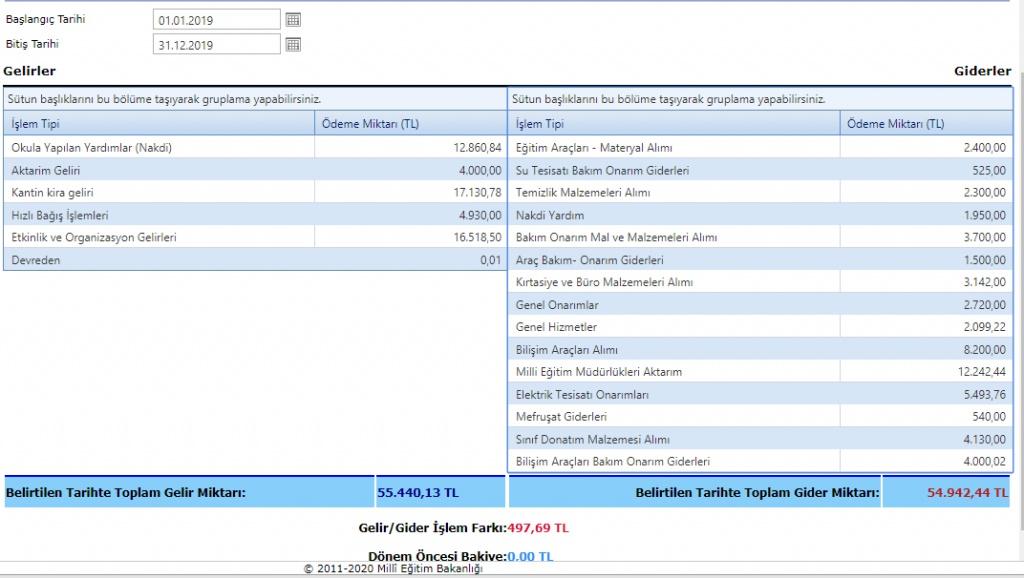Select 'Etkinlik ve Organizasyon Gelirleri' row

(x=255, y=237)
